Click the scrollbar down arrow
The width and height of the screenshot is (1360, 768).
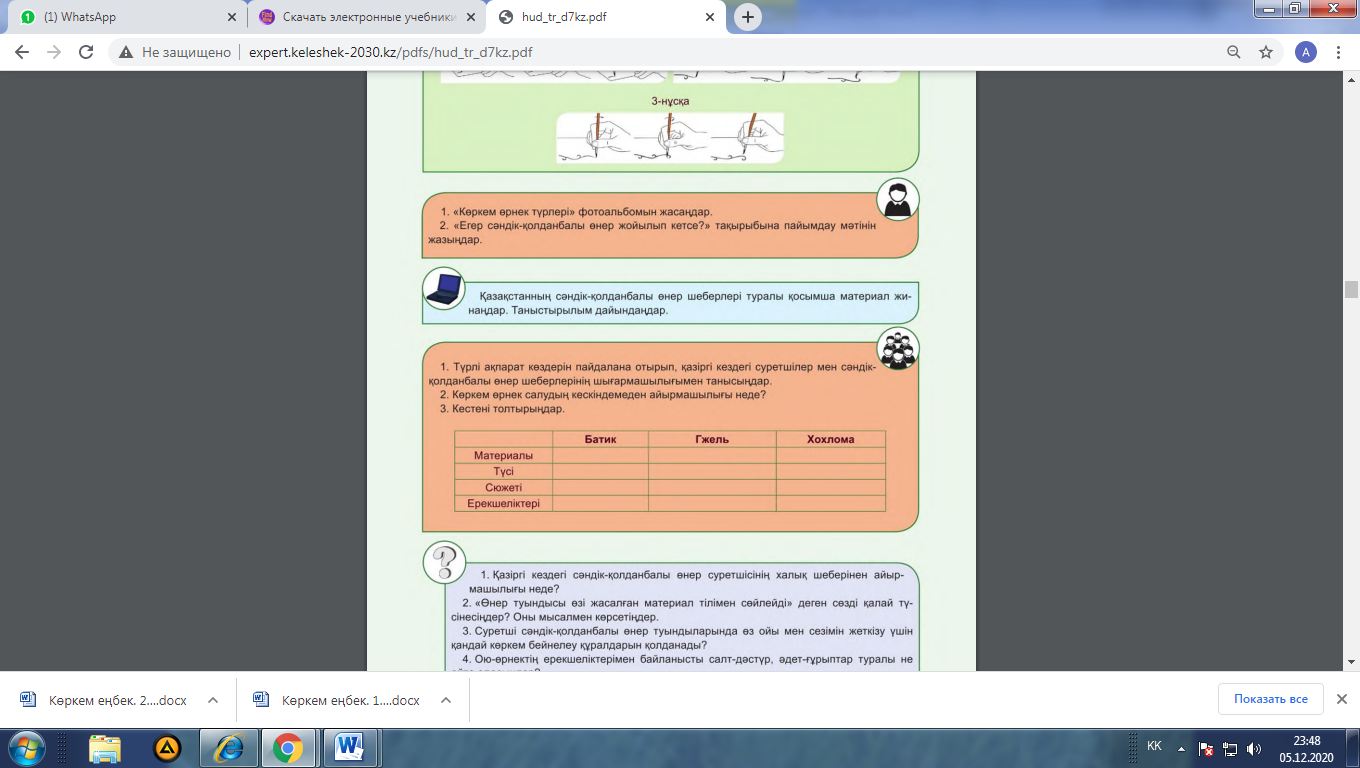[x=1351, y=662]
